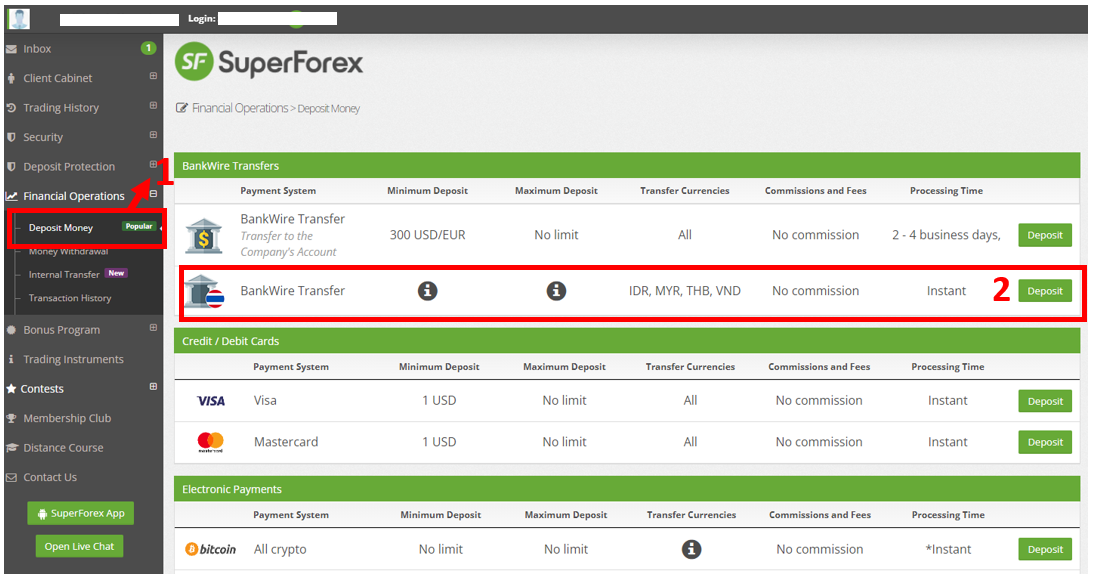Open the Inbox menu item

coord(37,49)
